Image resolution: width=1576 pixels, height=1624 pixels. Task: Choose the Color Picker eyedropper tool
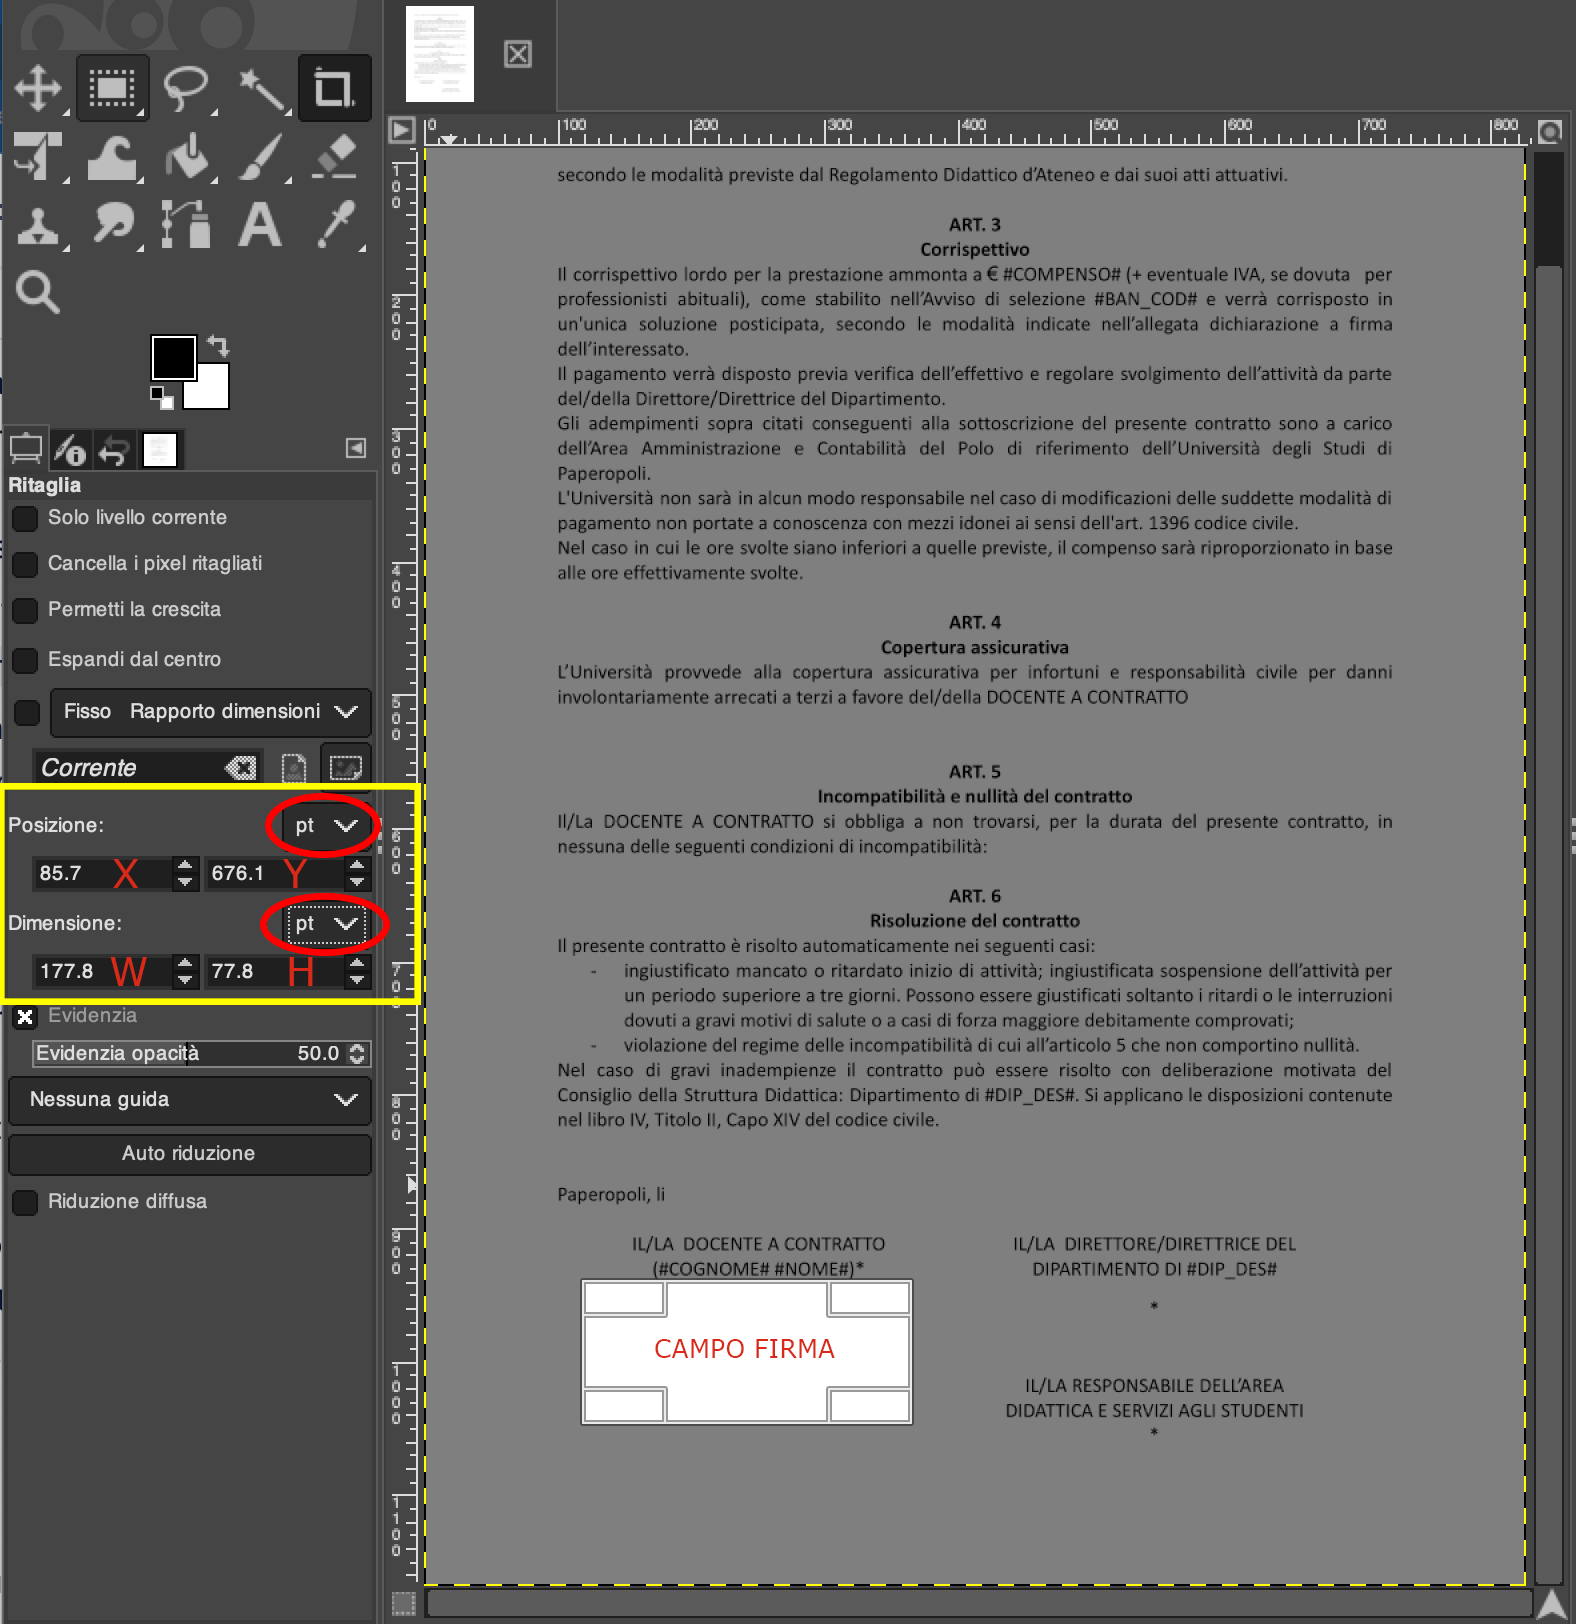336,224
